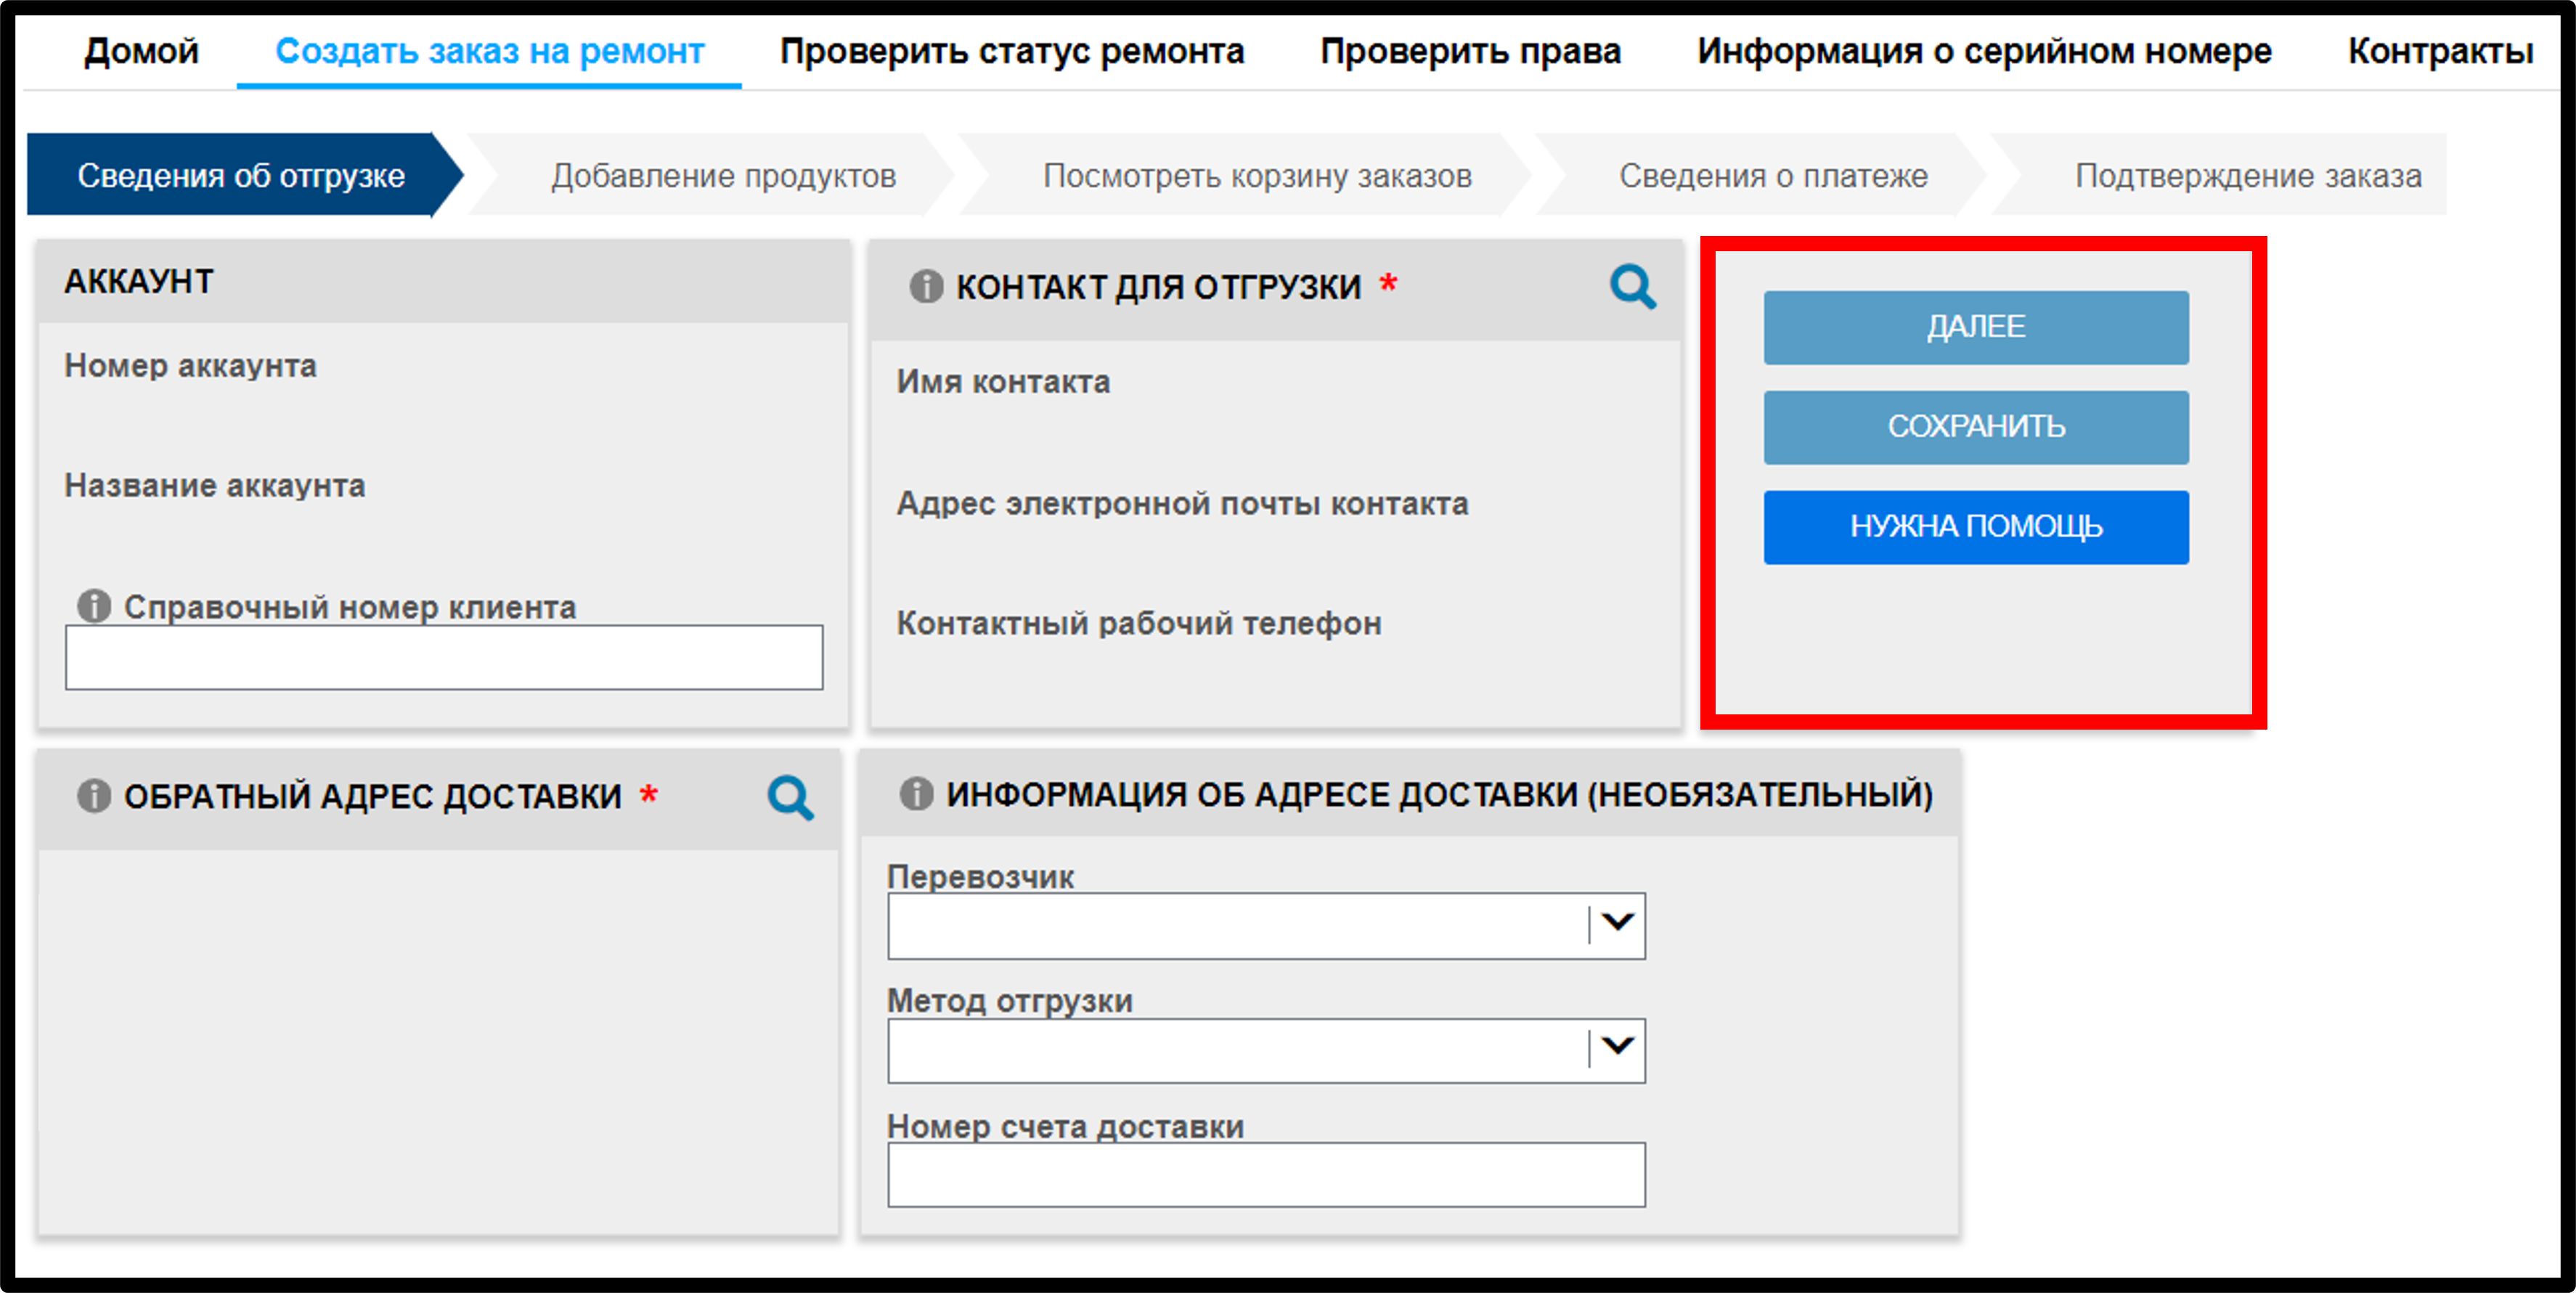This screenshot has width=2576, height=1293.
Task: Click the Справочный номер клиента input field
Action: tap(444, 657)
